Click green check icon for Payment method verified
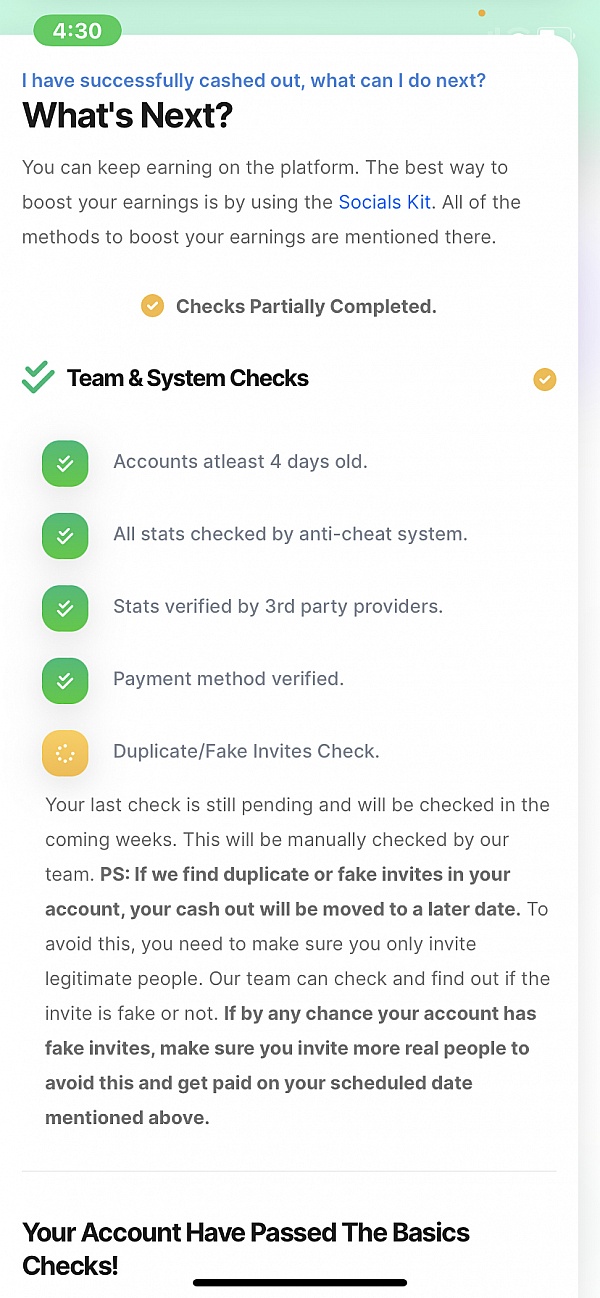600x1298 pixels. pos(65,680)
